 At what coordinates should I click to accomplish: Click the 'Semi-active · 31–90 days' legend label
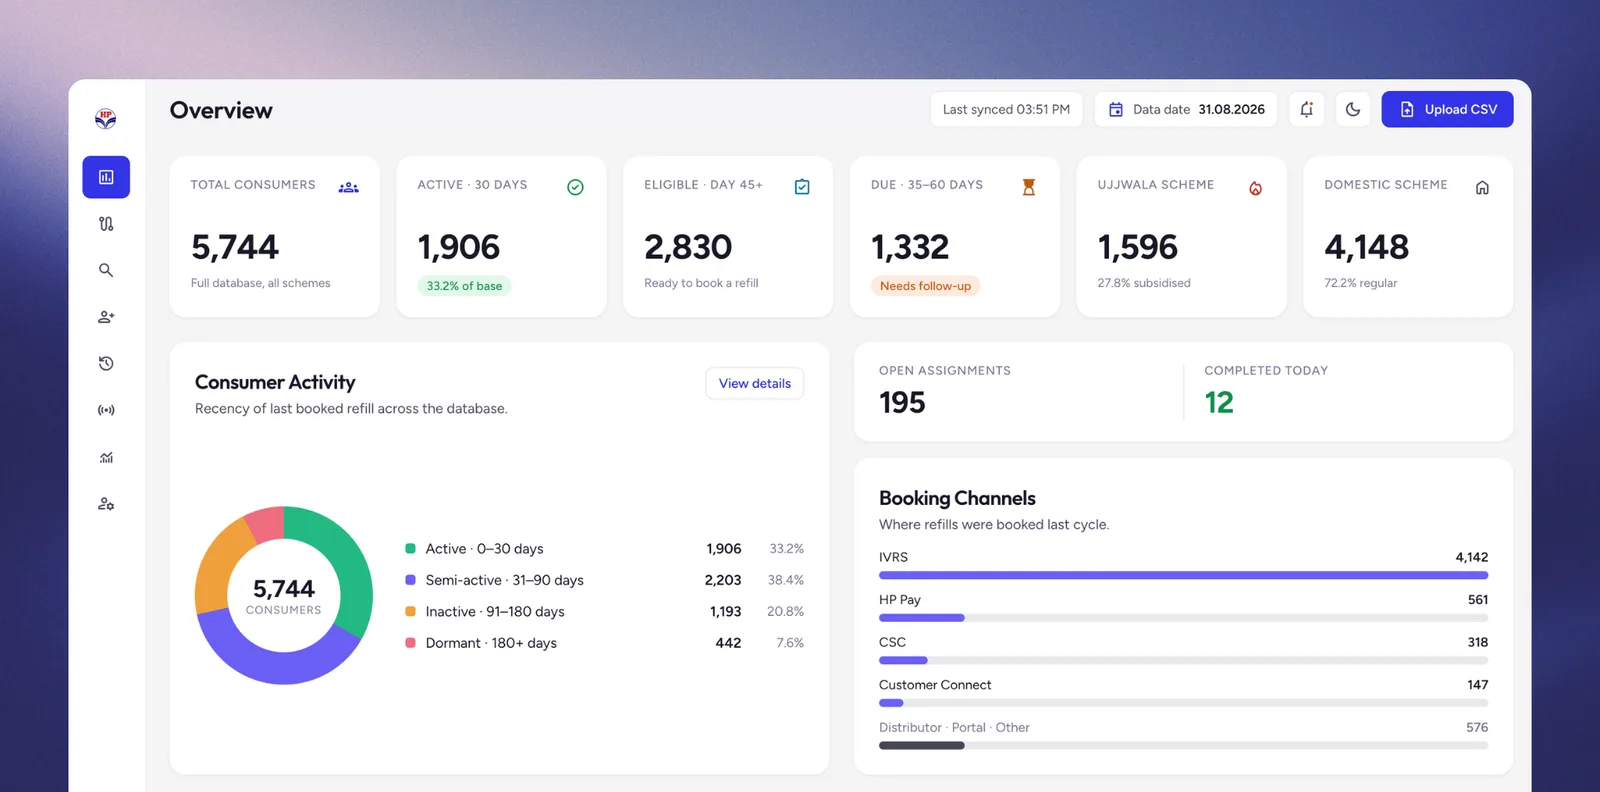(x=505, y=580)
